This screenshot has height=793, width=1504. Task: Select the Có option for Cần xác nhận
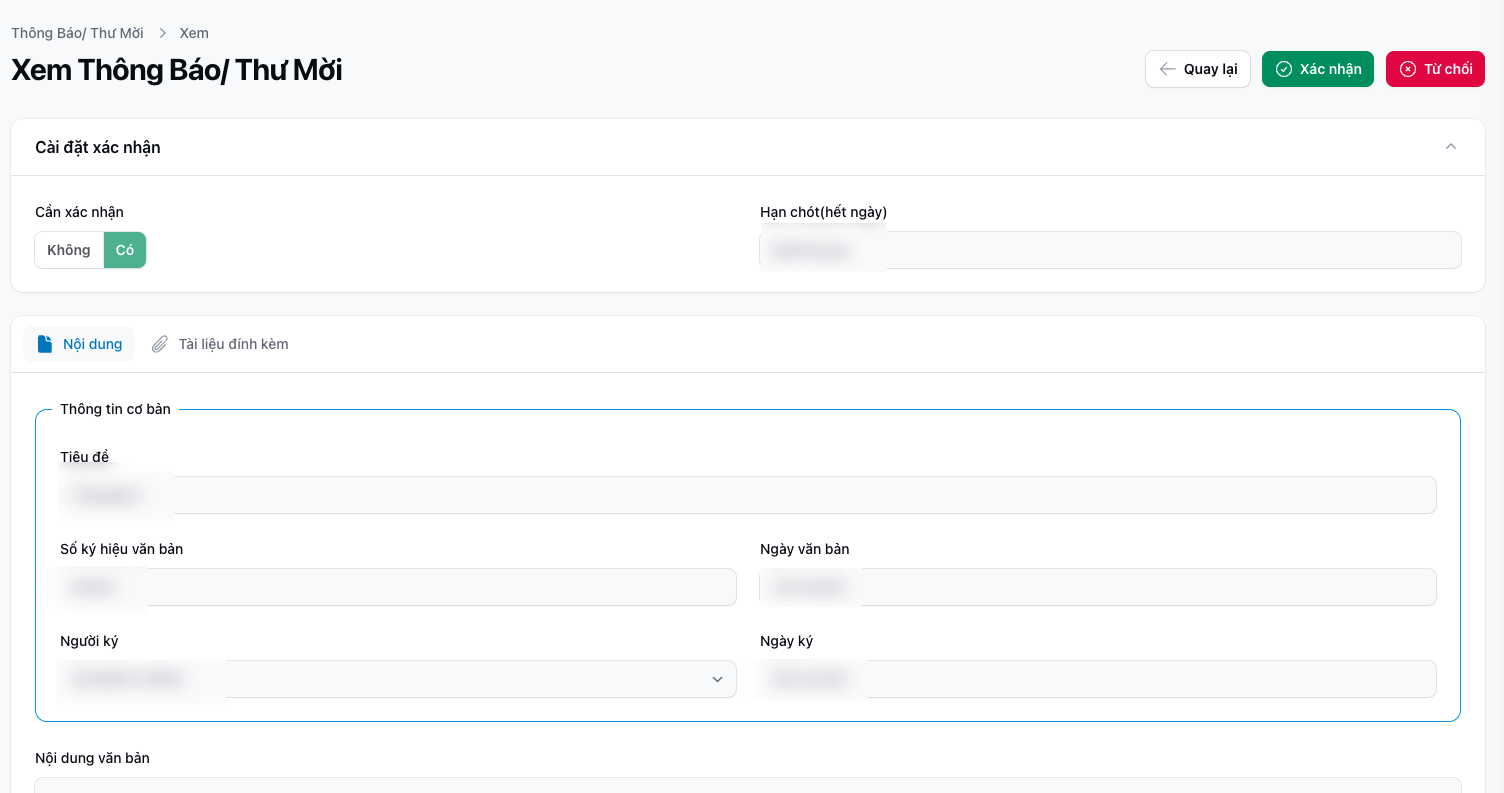coord(125,250)
